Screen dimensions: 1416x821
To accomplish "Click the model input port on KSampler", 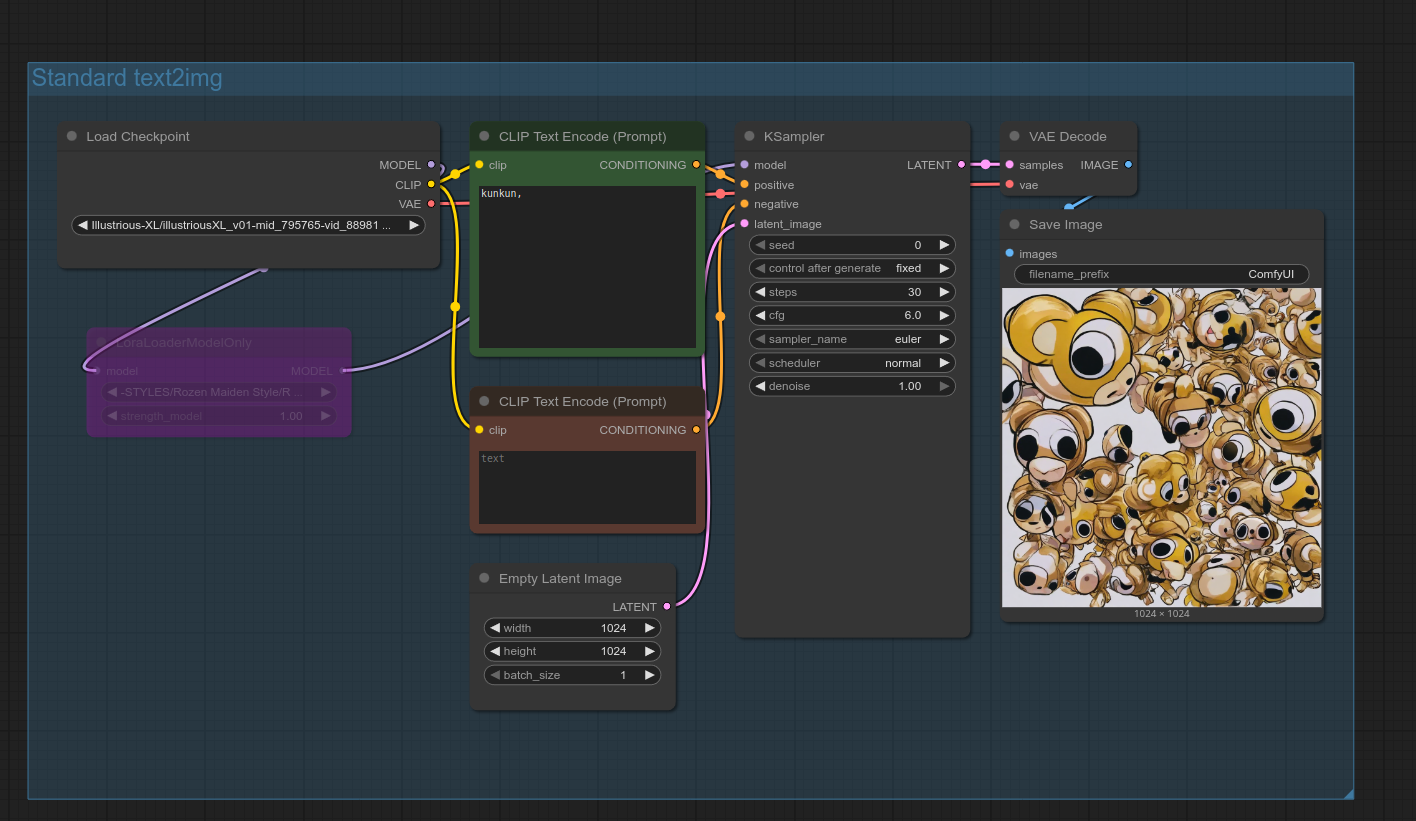I will 744,165.
